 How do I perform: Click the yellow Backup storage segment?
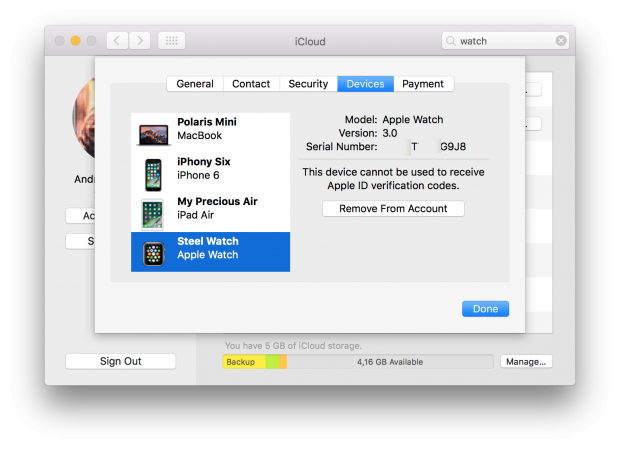(244, 362)
